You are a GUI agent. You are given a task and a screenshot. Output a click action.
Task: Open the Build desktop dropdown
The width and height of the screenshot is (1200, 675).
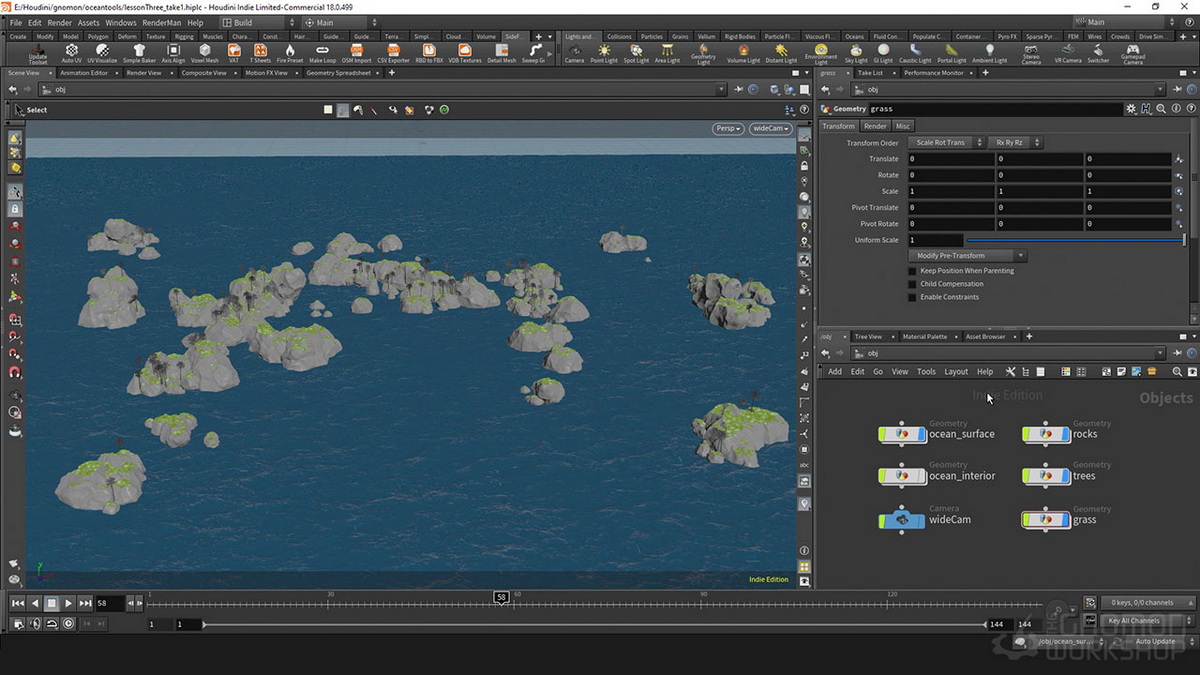(258, 22)
